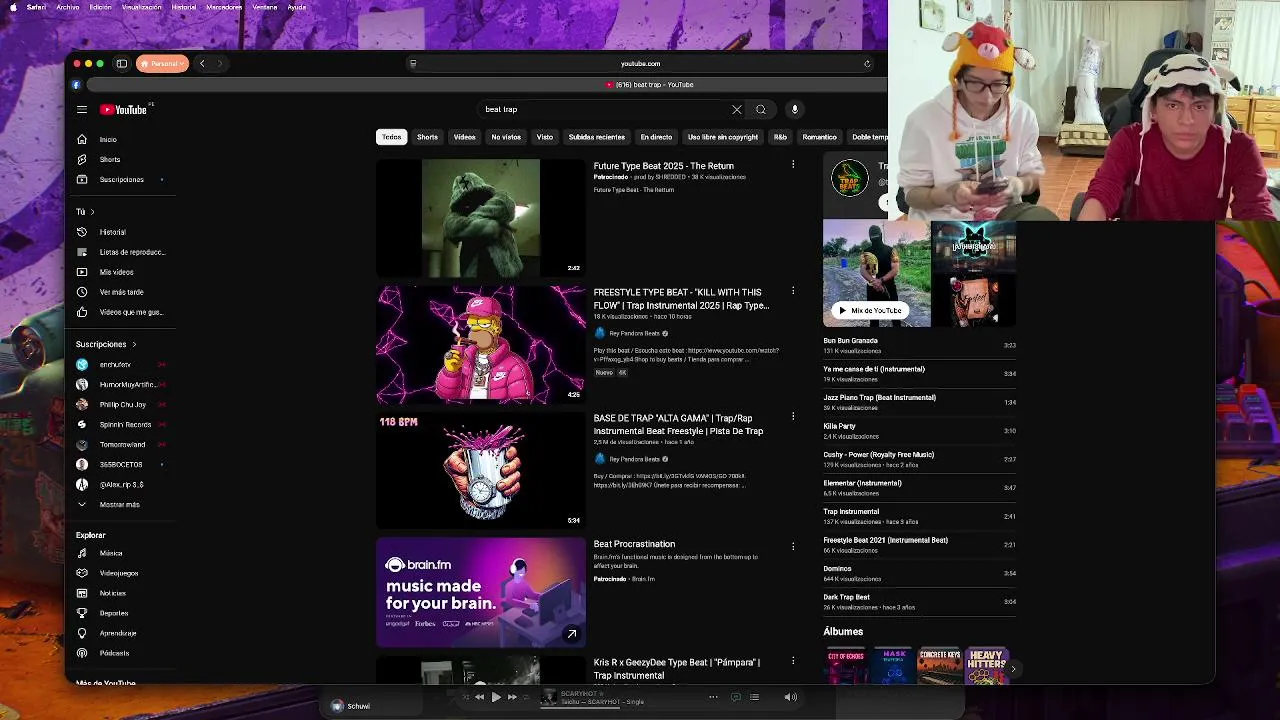Show queue list in bottom music player

(755, 697)
